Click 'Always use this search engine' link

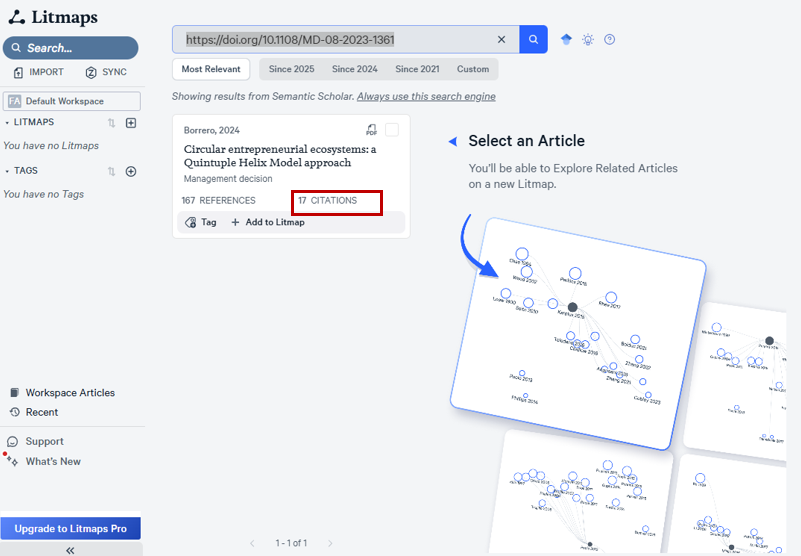click(x=426, y=97)
